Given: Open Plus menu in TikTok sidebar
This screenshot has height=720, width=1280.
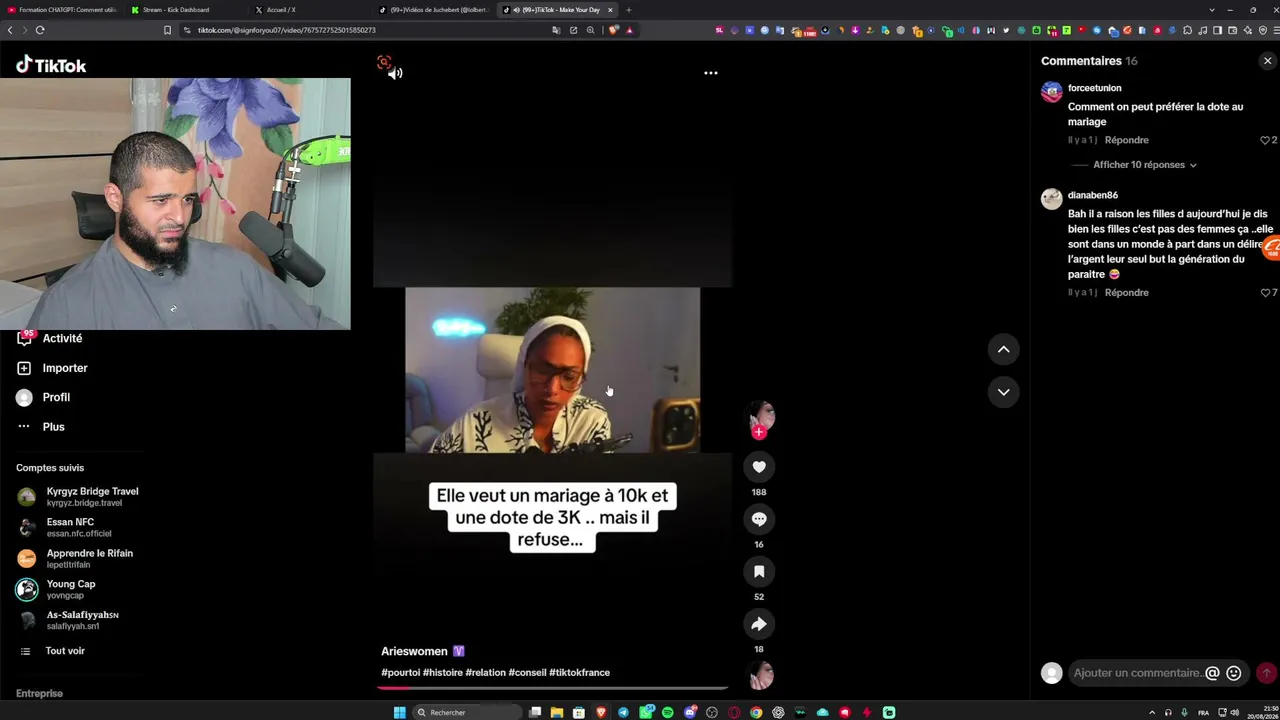Looking at the screenshot, I should (x=40, y=427).
